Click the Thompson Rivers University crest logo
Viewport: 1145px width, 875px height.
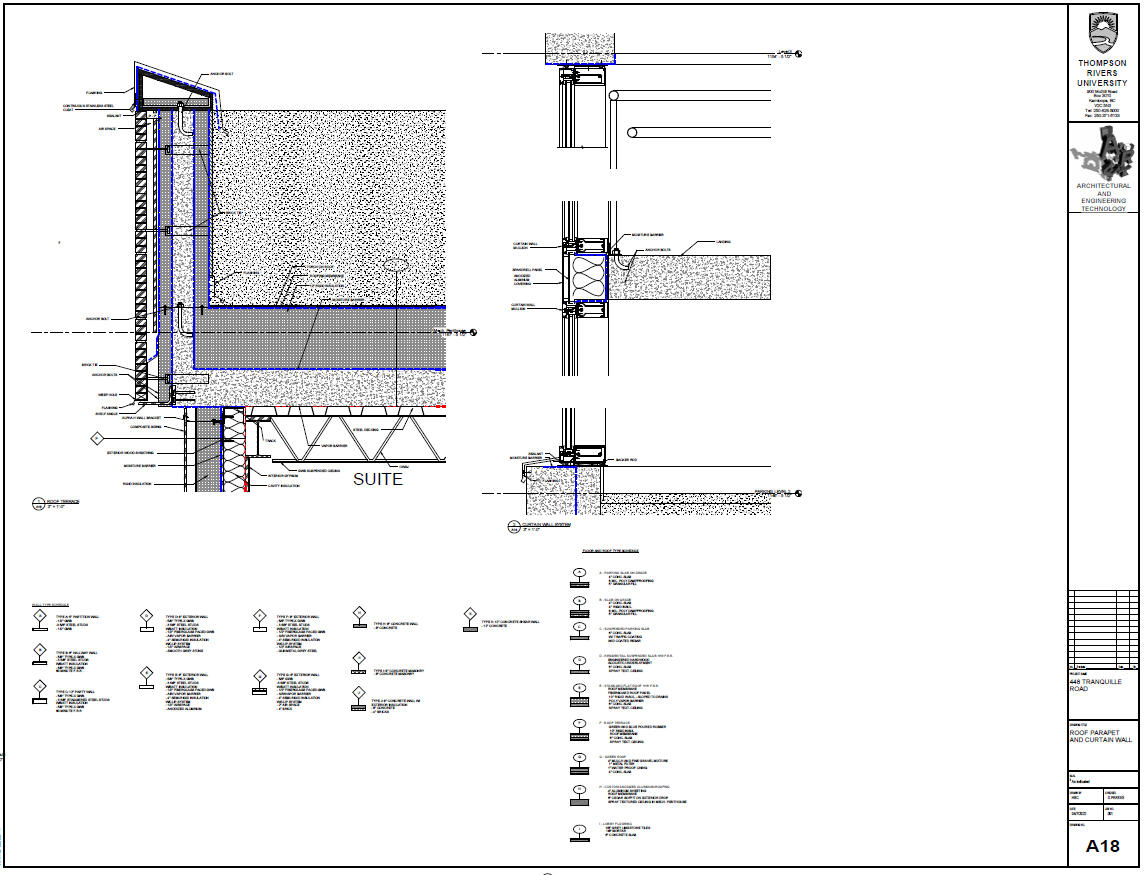pyautogui.click(x=1102, y=32)
